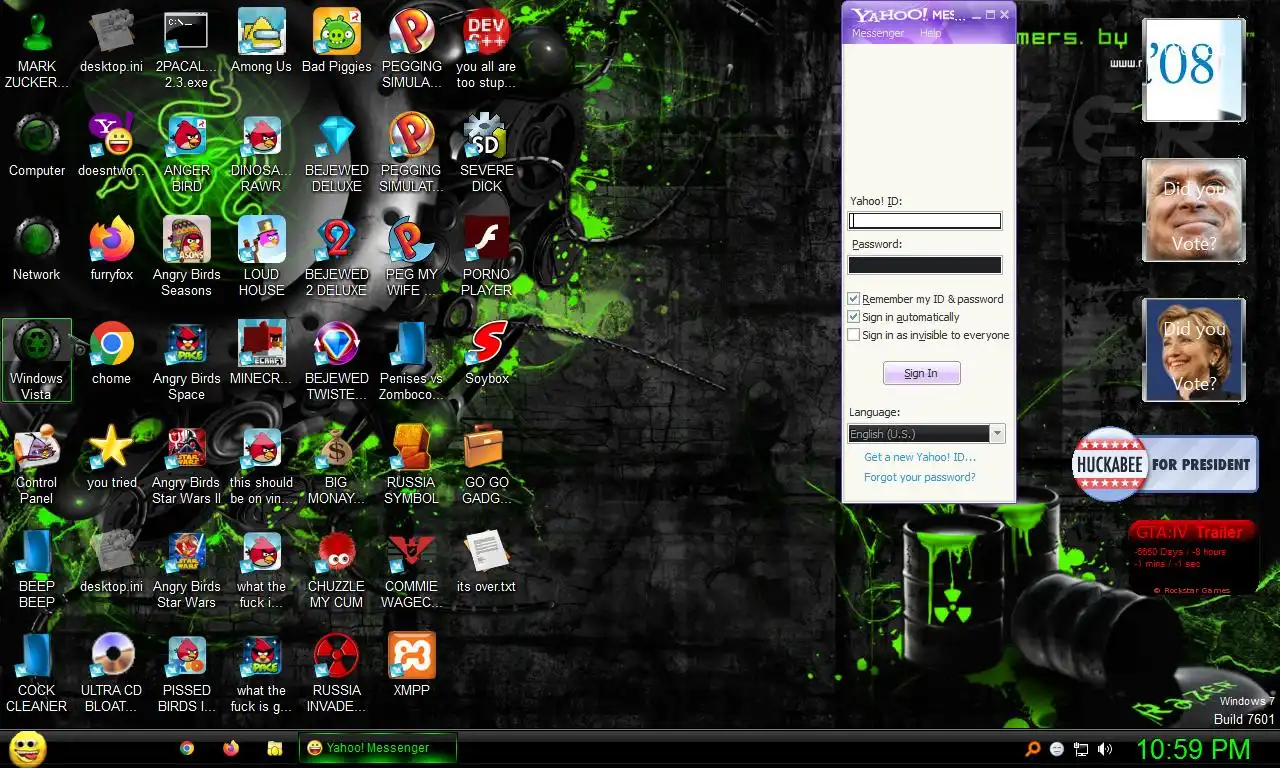
Task: Open the Soybox desktop icon
Action: click(x=487, y=354)
